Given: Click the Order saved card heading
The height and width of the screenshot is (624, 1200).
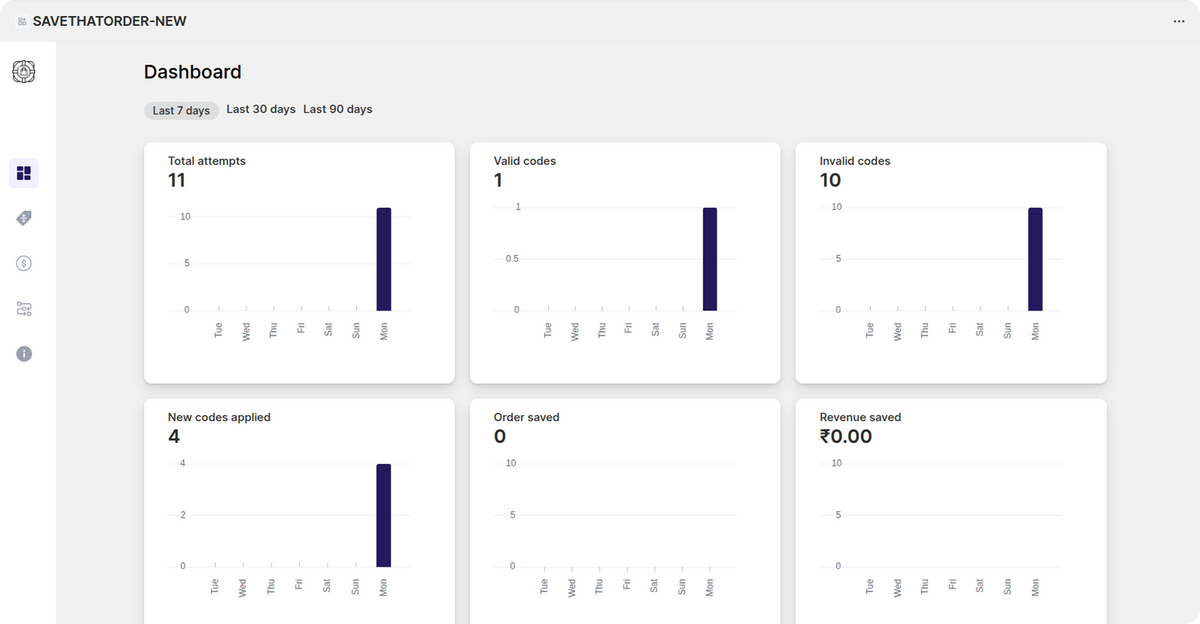Looking at the screenshot, I should [526, 417].
